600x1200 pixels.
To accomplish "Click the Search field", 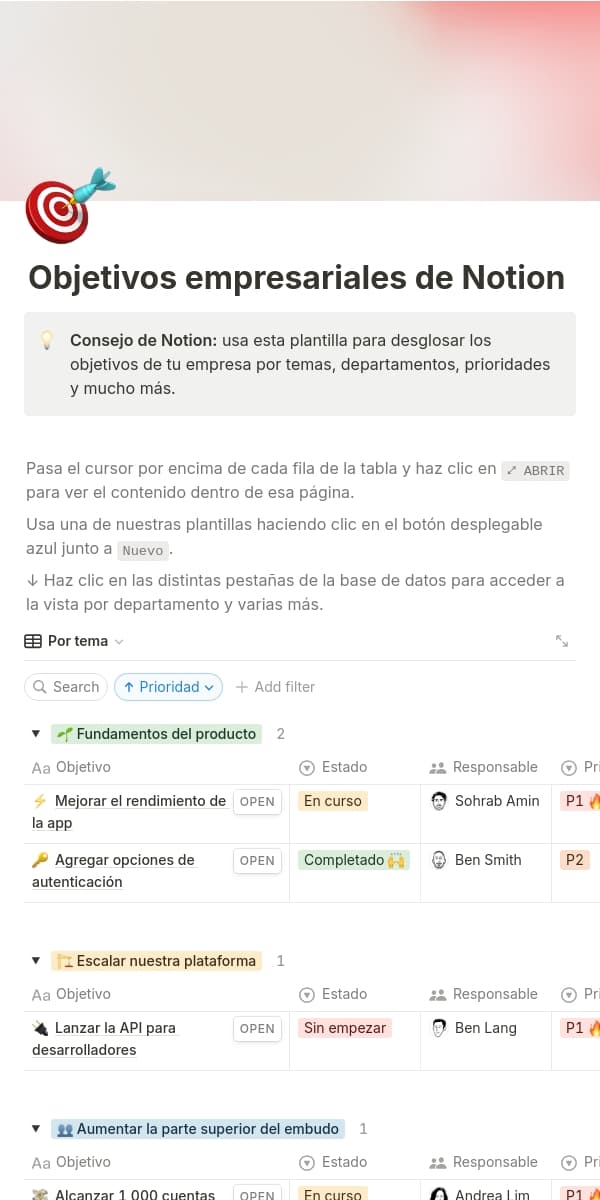I will pyautogui.click(x=66, y=687).
